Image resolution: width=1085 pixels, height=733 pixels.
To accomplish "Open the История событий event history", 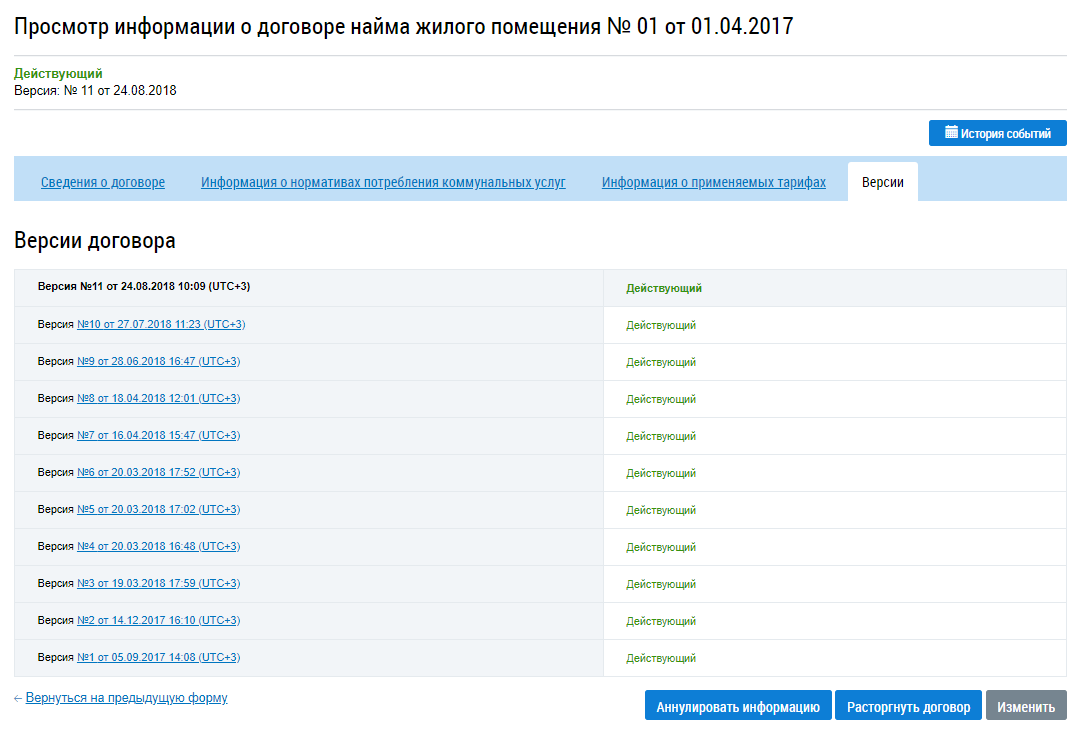I will [997, 133].
